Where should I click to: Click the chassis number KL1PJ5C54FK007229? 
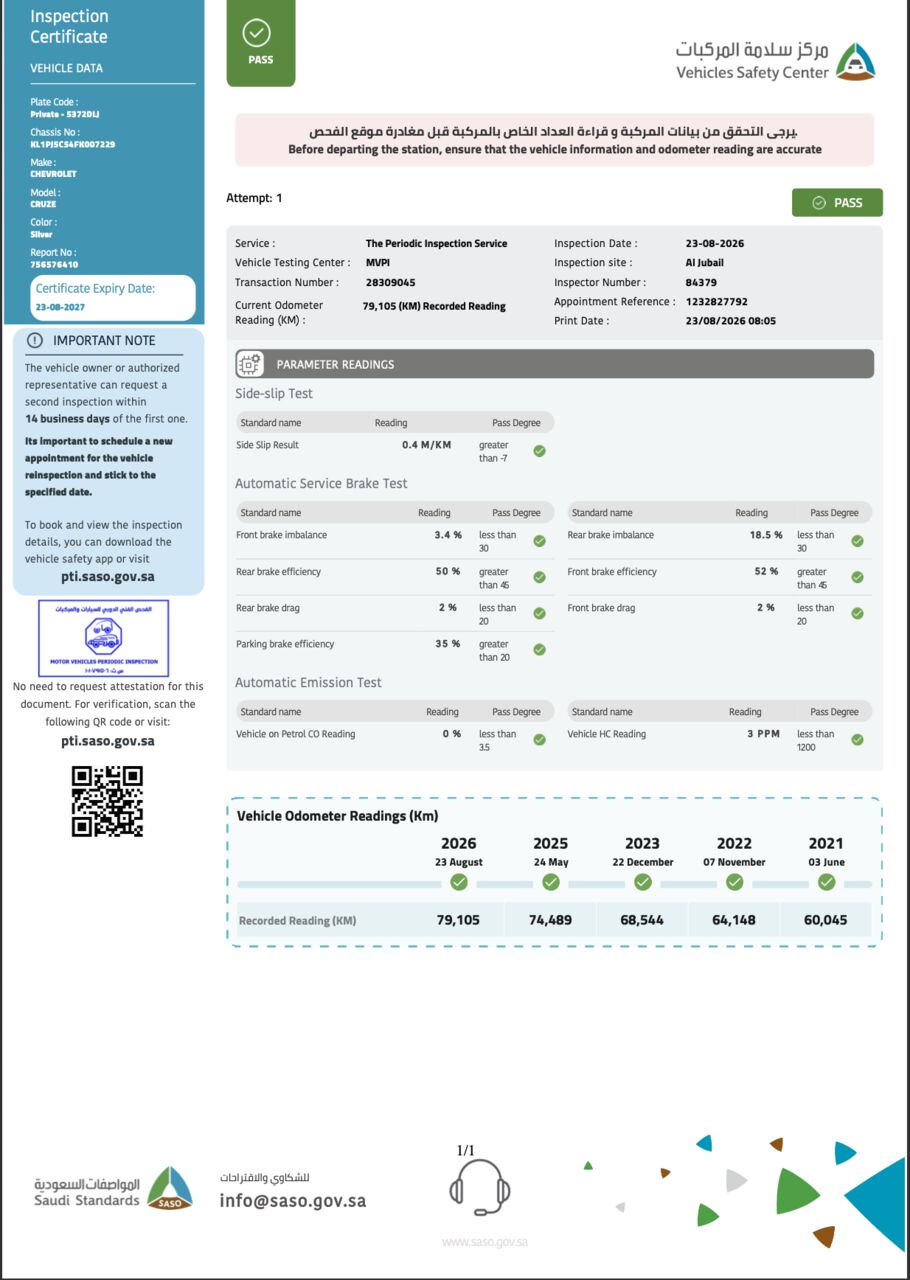pyautogui.click(x=73, y=144)
